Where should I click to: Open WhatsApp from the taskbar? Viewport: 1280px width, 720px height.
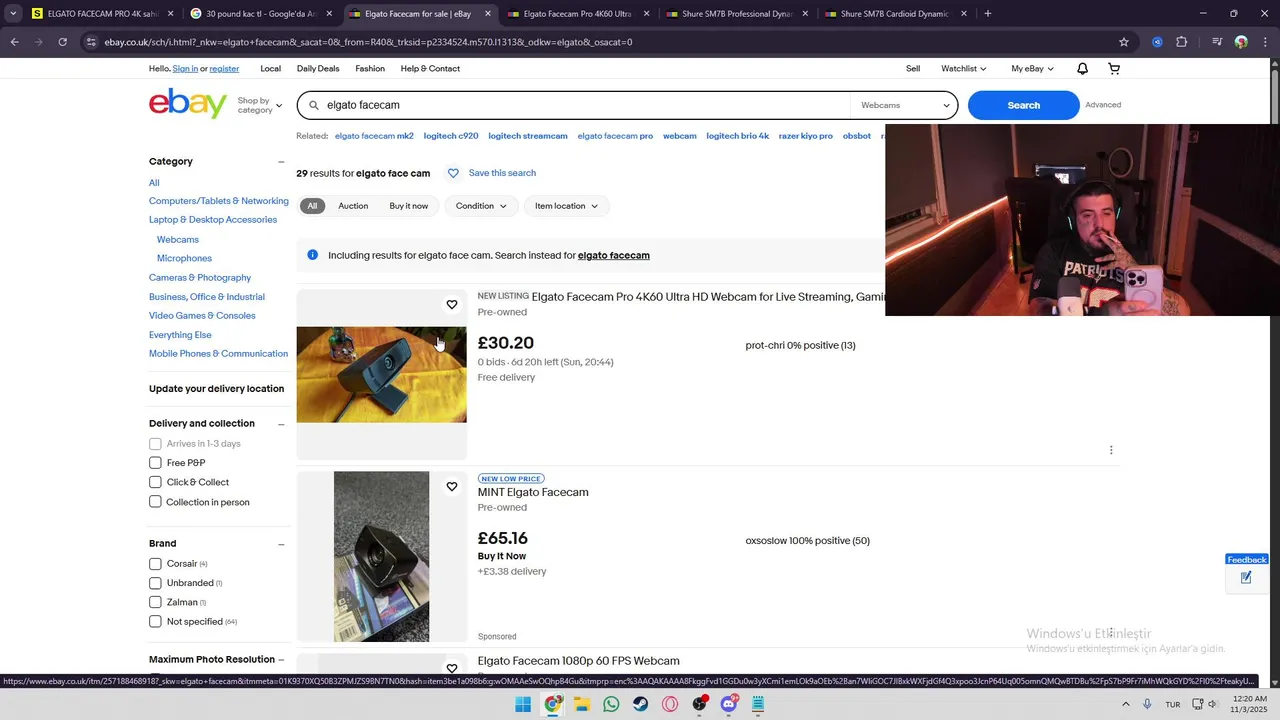tap(611, 704)
